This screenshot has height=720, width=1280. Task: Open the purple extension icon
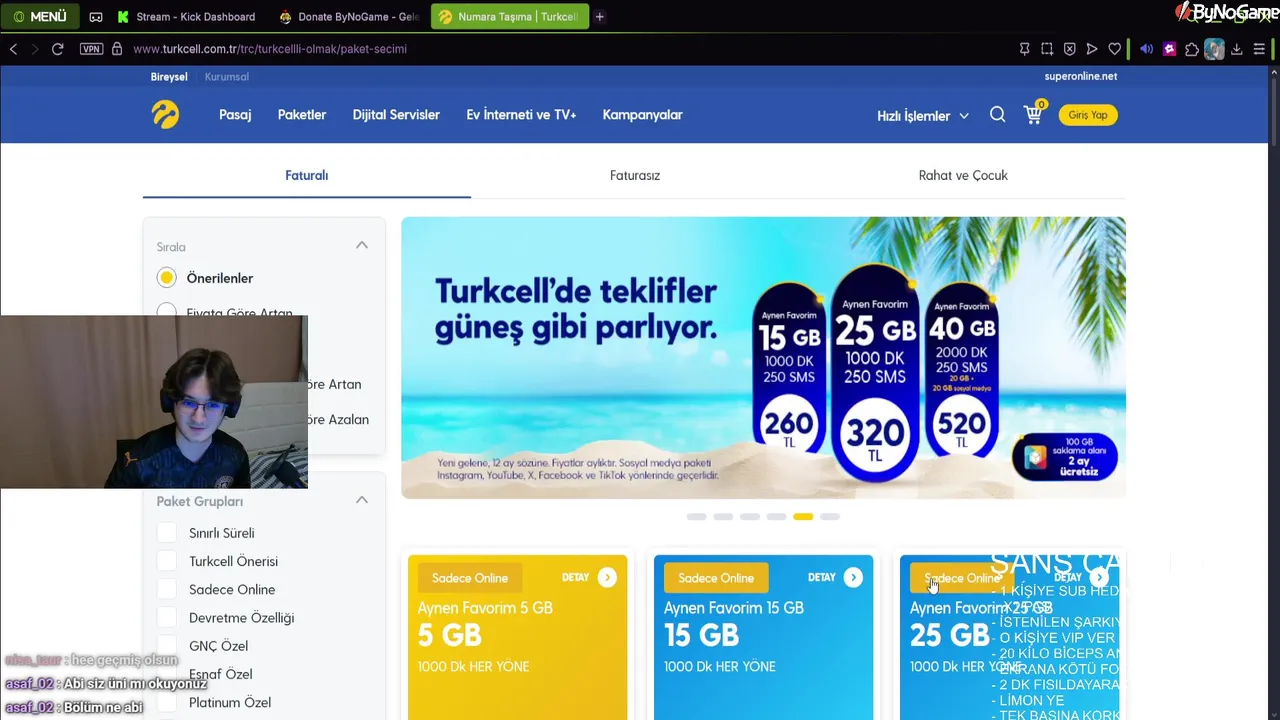[x=1170, y=49]
